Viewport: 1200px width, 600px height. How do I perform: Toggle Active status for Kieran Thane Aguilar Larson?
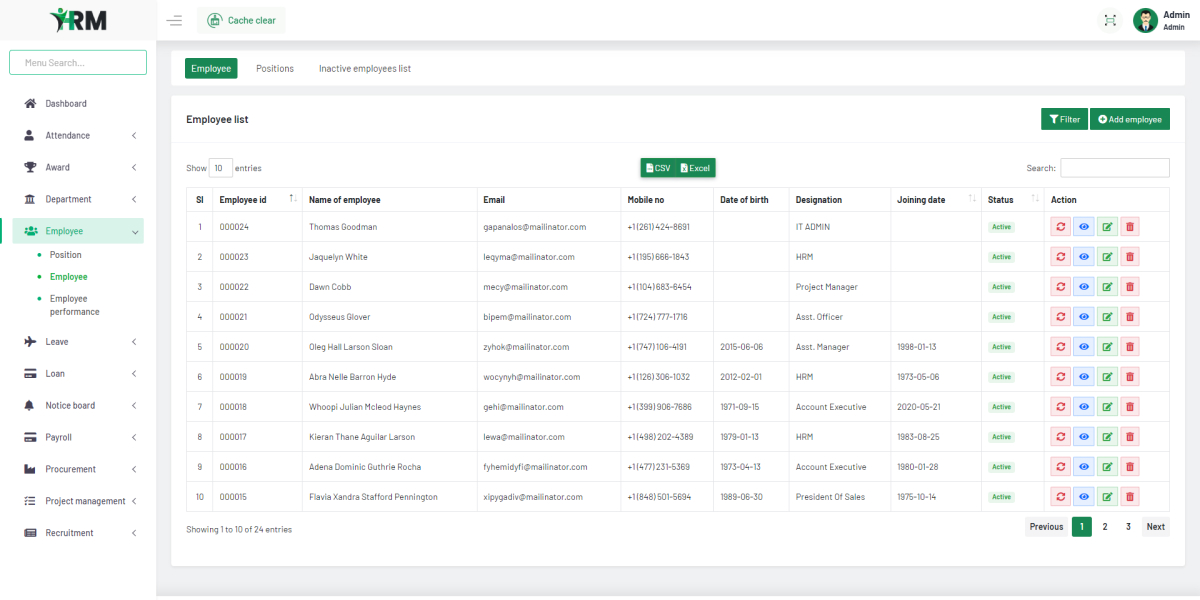point(1000,436)
